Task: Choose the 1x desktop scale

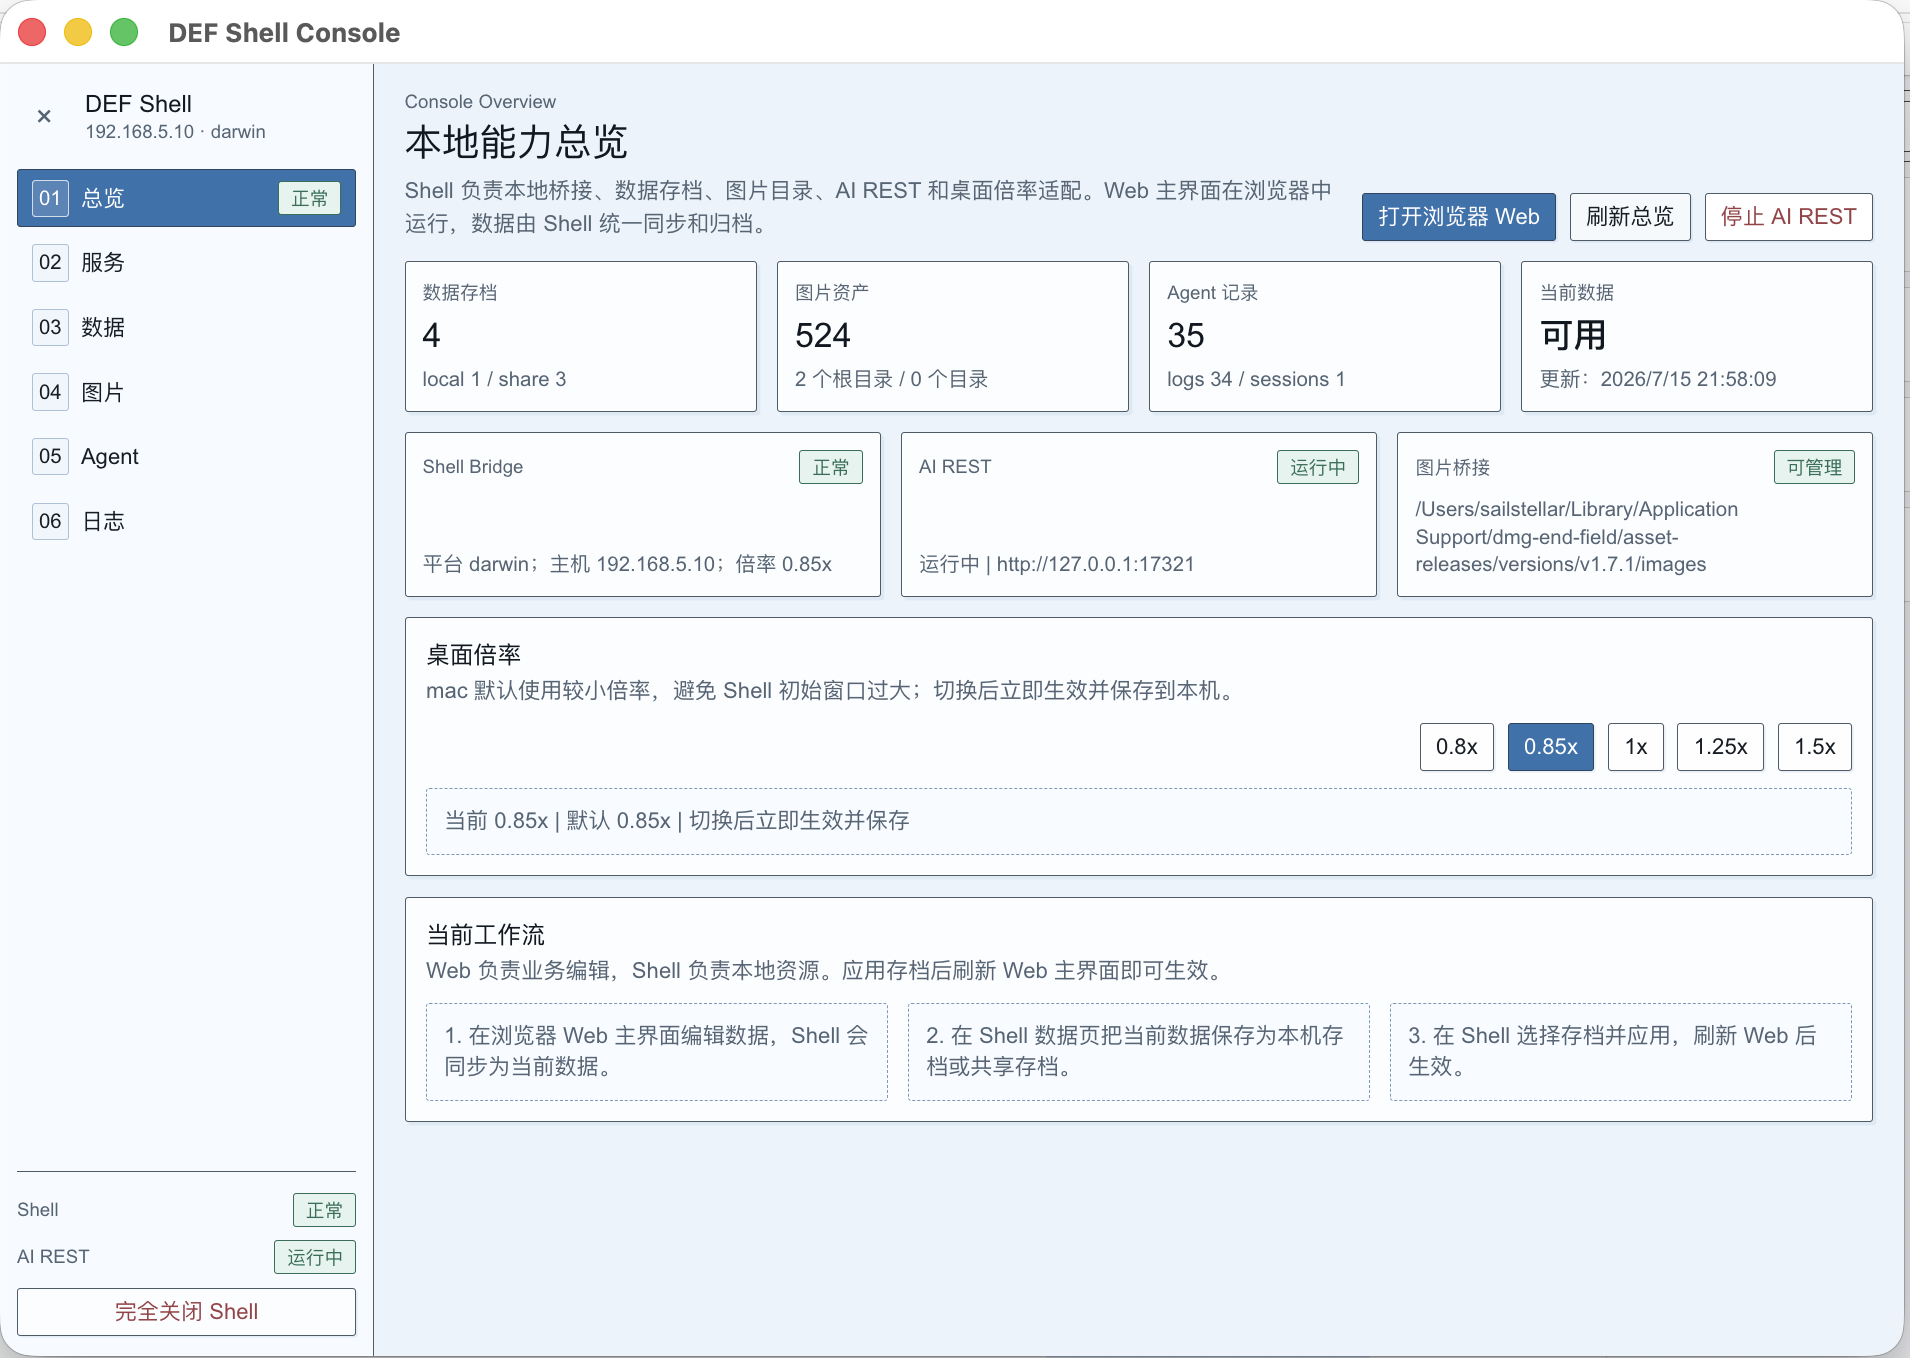Action: pyautogui.click(x=1636, y=747)
